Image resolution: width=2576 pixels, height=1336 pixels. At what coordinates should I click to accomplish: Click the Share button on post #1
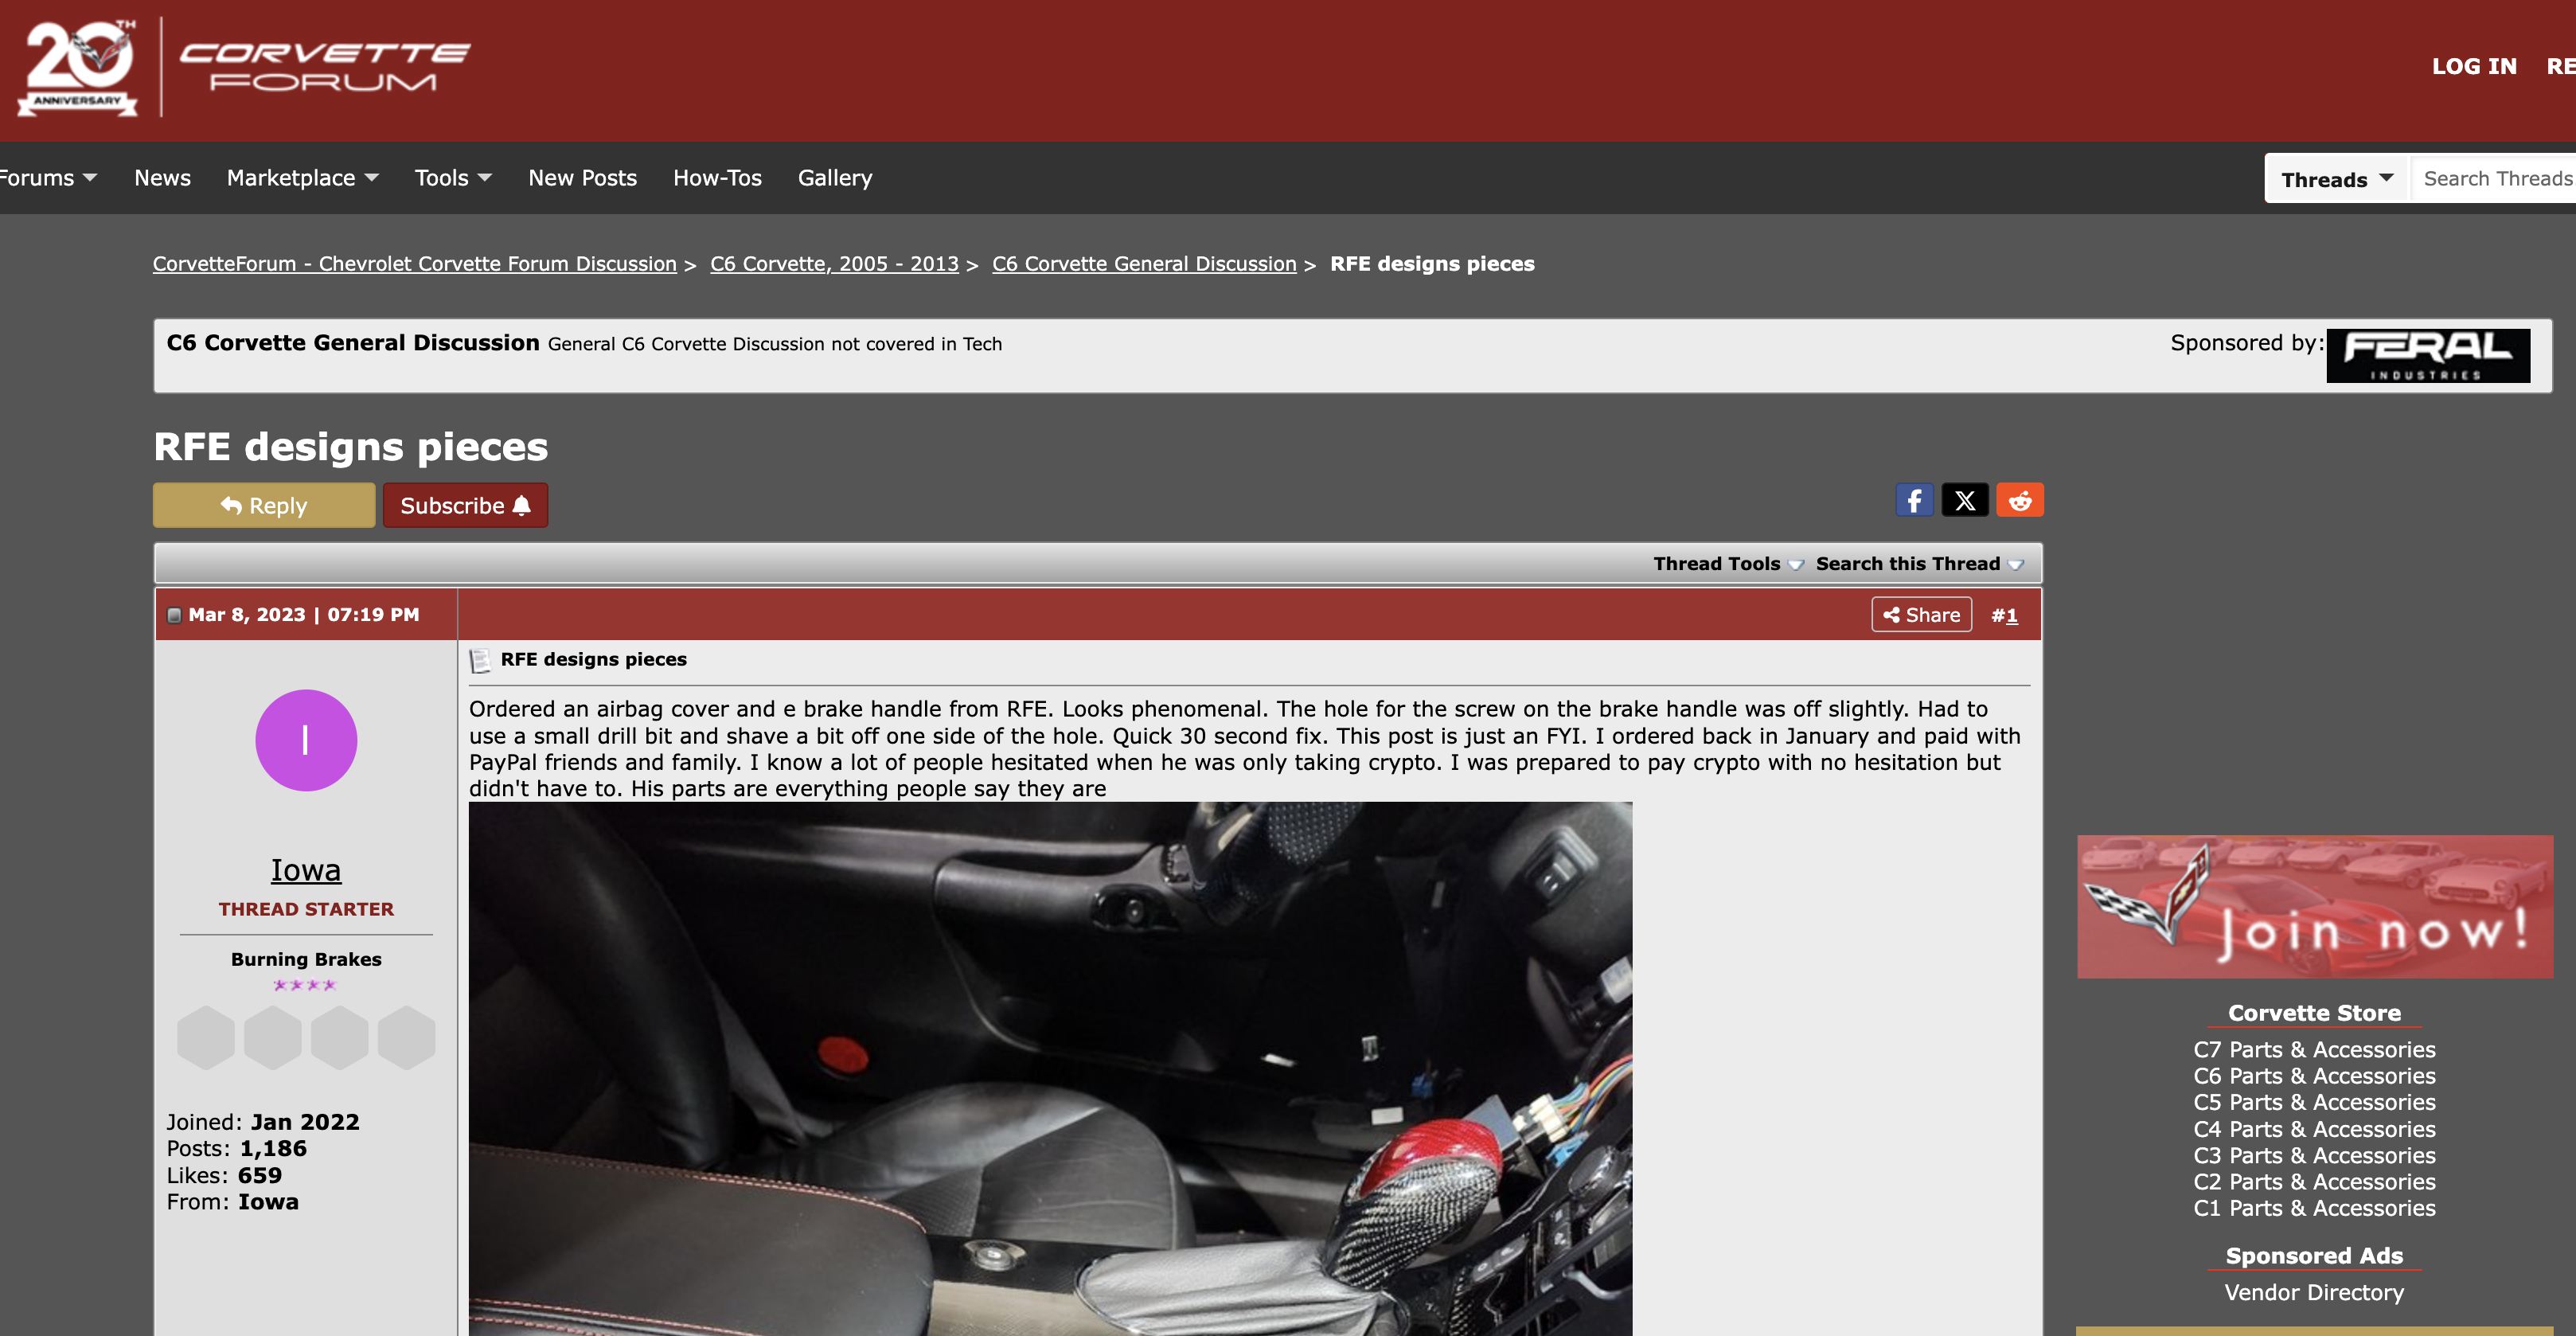pyautogui.click(x=1921, y=615)
